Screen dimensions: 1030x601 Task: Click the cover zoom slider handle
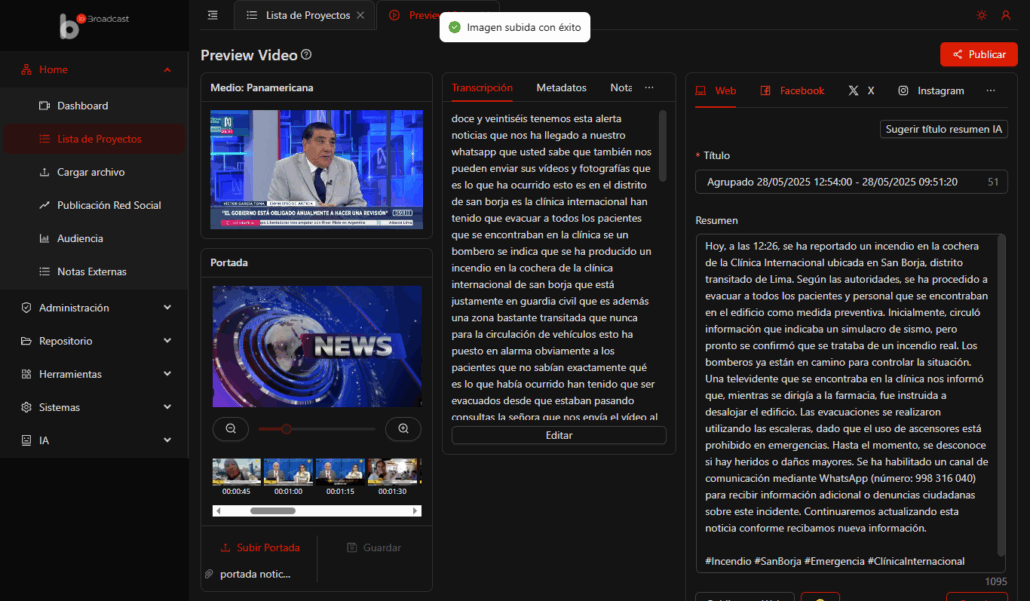click(x=286, y=429)
